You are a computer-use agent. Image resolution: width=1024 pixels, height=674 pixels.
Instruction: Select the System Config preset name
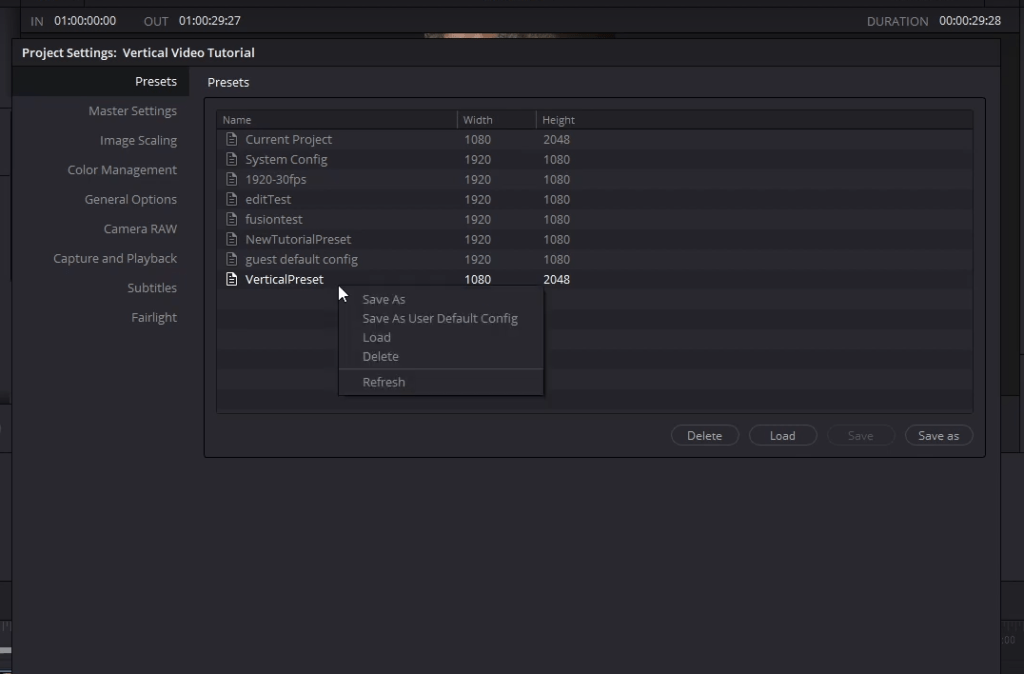(x=286, y=159)
